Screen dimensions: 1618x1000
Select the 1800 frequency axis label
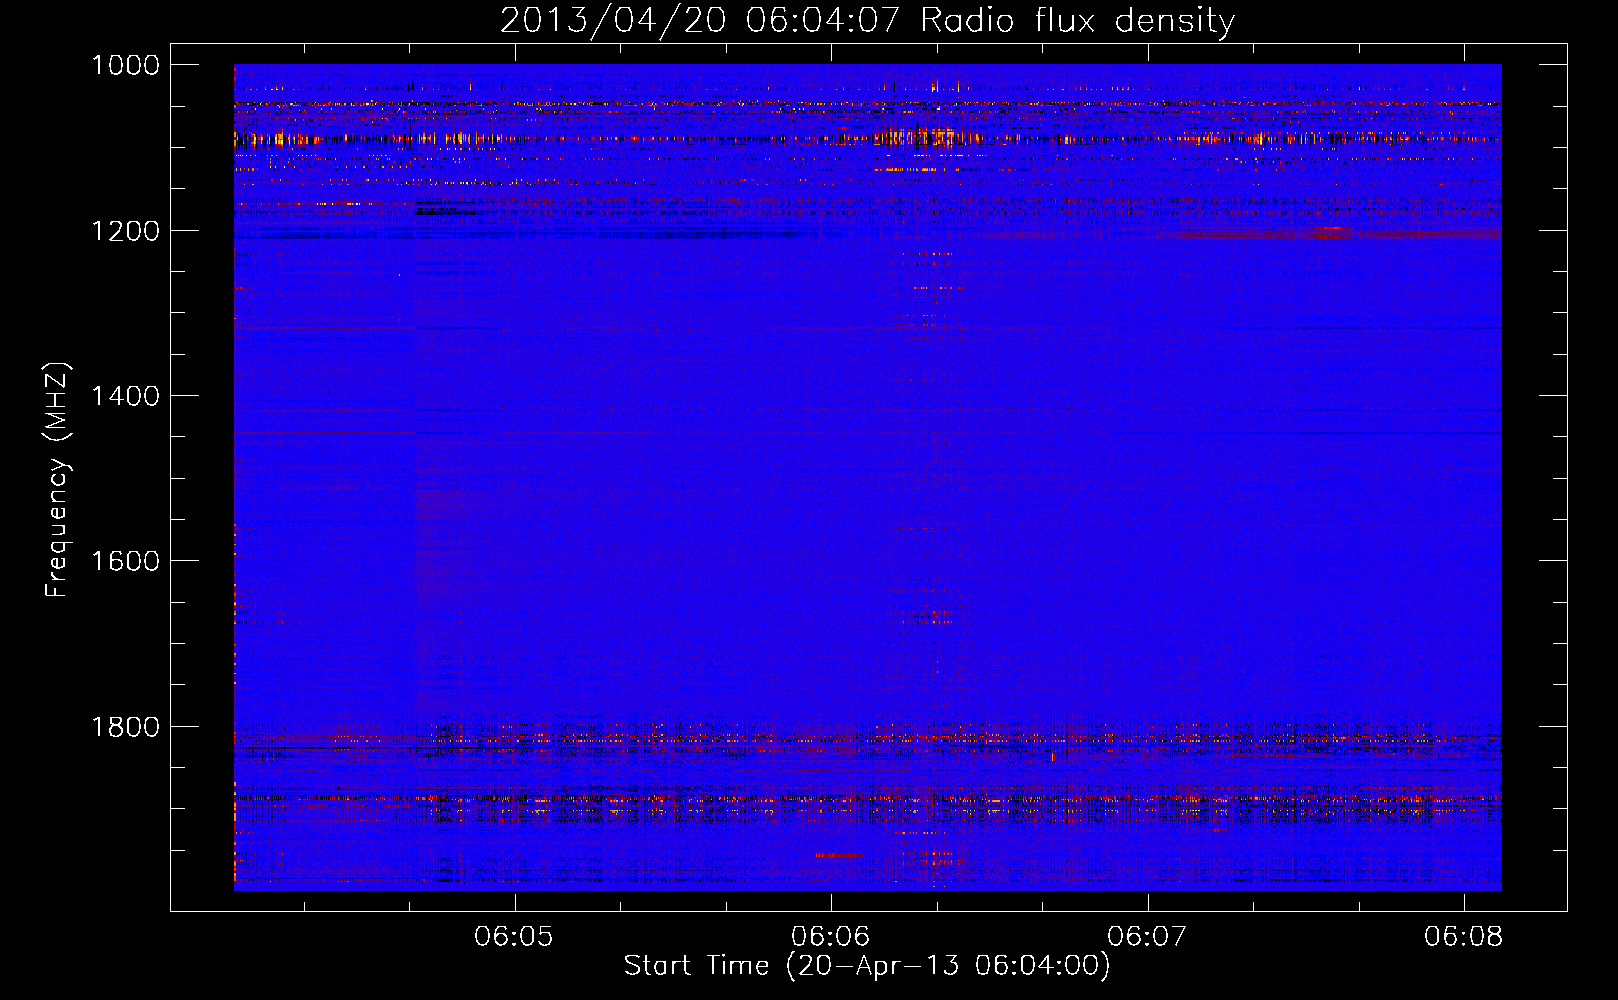[x=125, y=727]
